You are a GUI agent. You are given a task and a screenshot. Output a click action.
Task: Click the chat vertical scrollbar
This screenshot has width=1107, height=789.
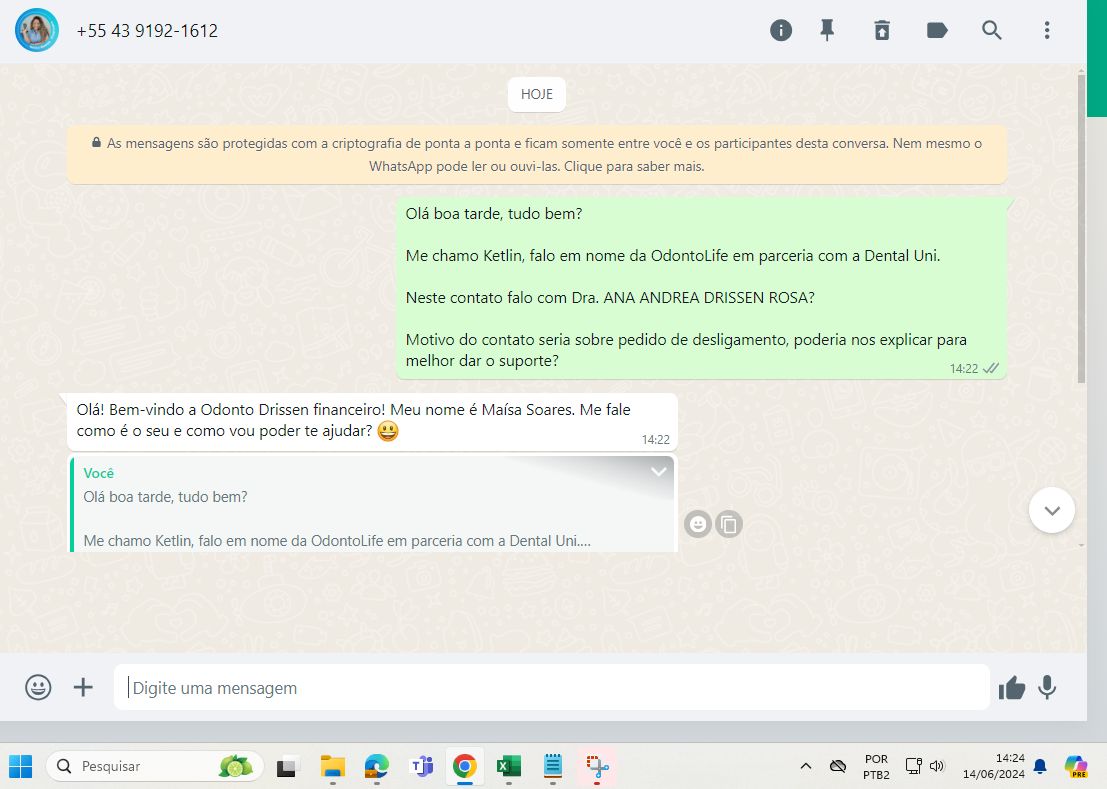1081,229
